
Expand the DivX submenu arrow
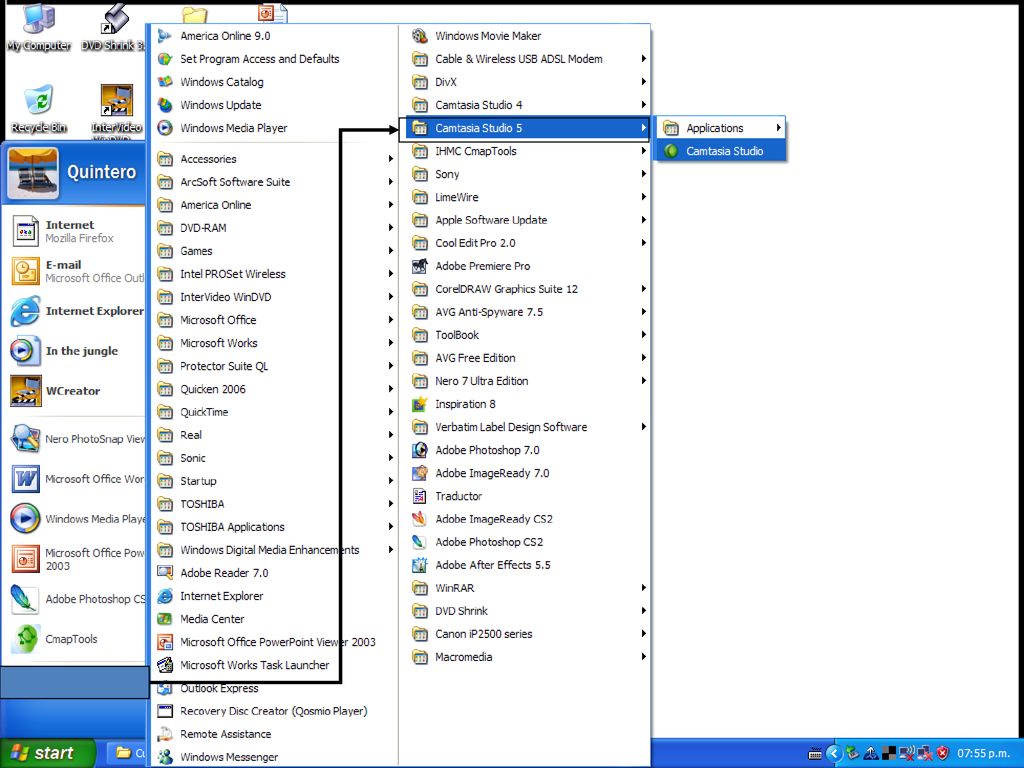pos(643,82)
